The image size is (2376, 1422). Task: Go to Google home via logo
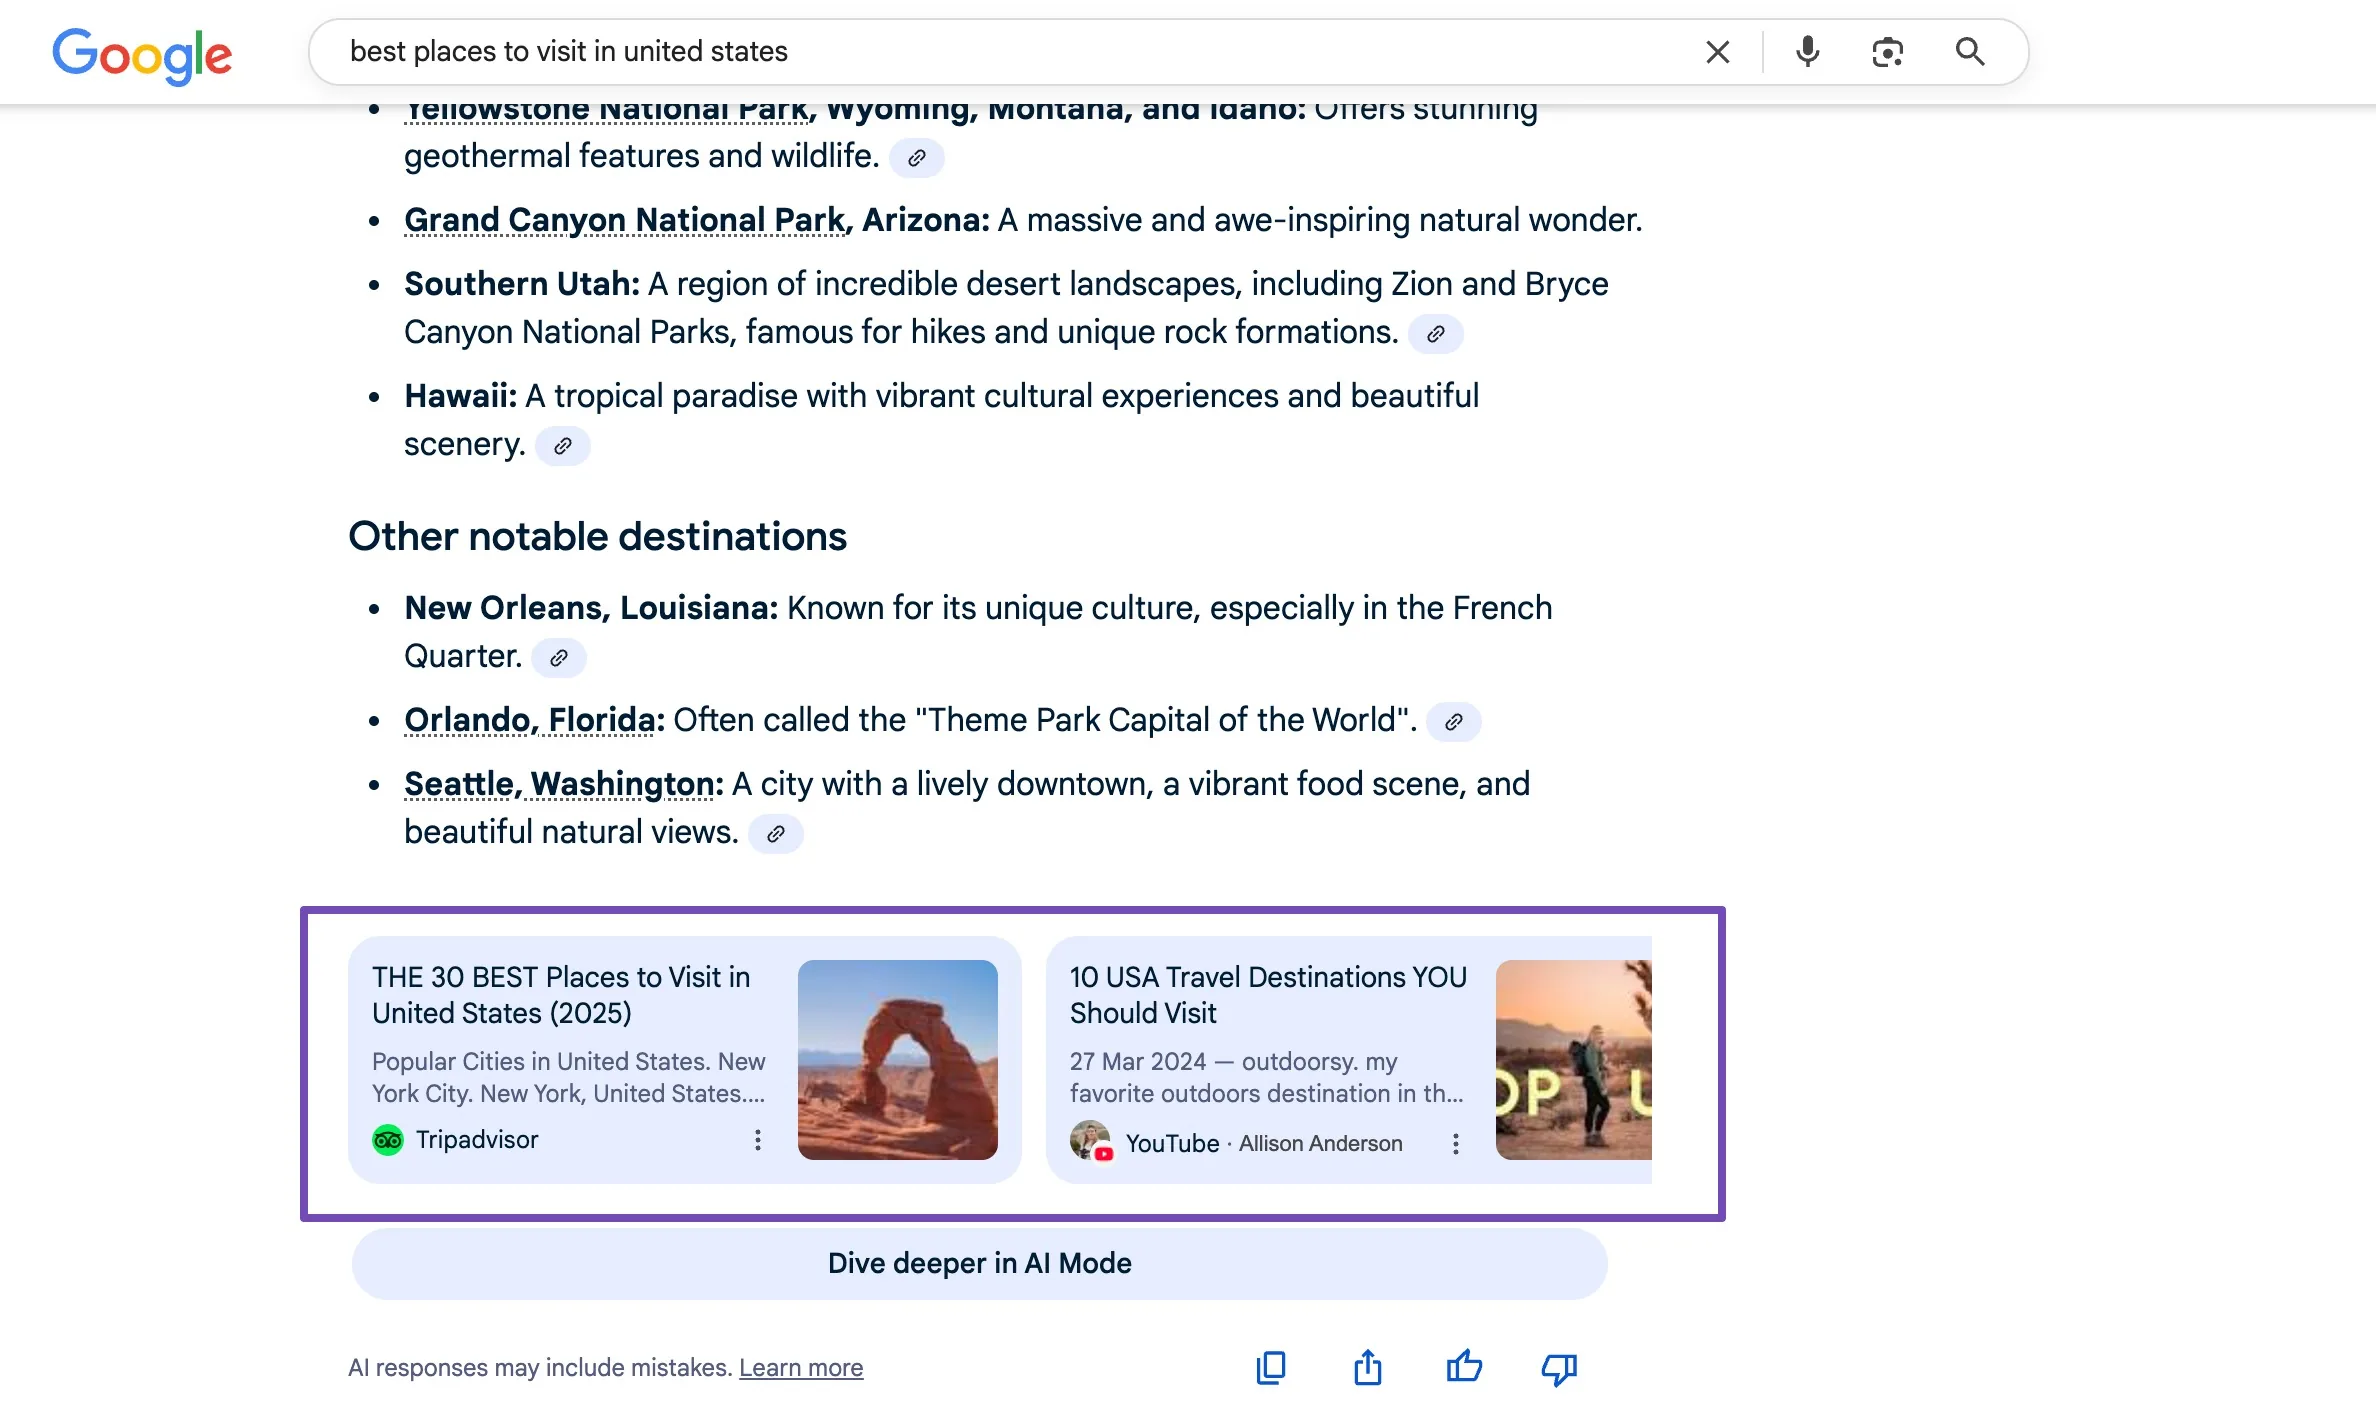142,54
